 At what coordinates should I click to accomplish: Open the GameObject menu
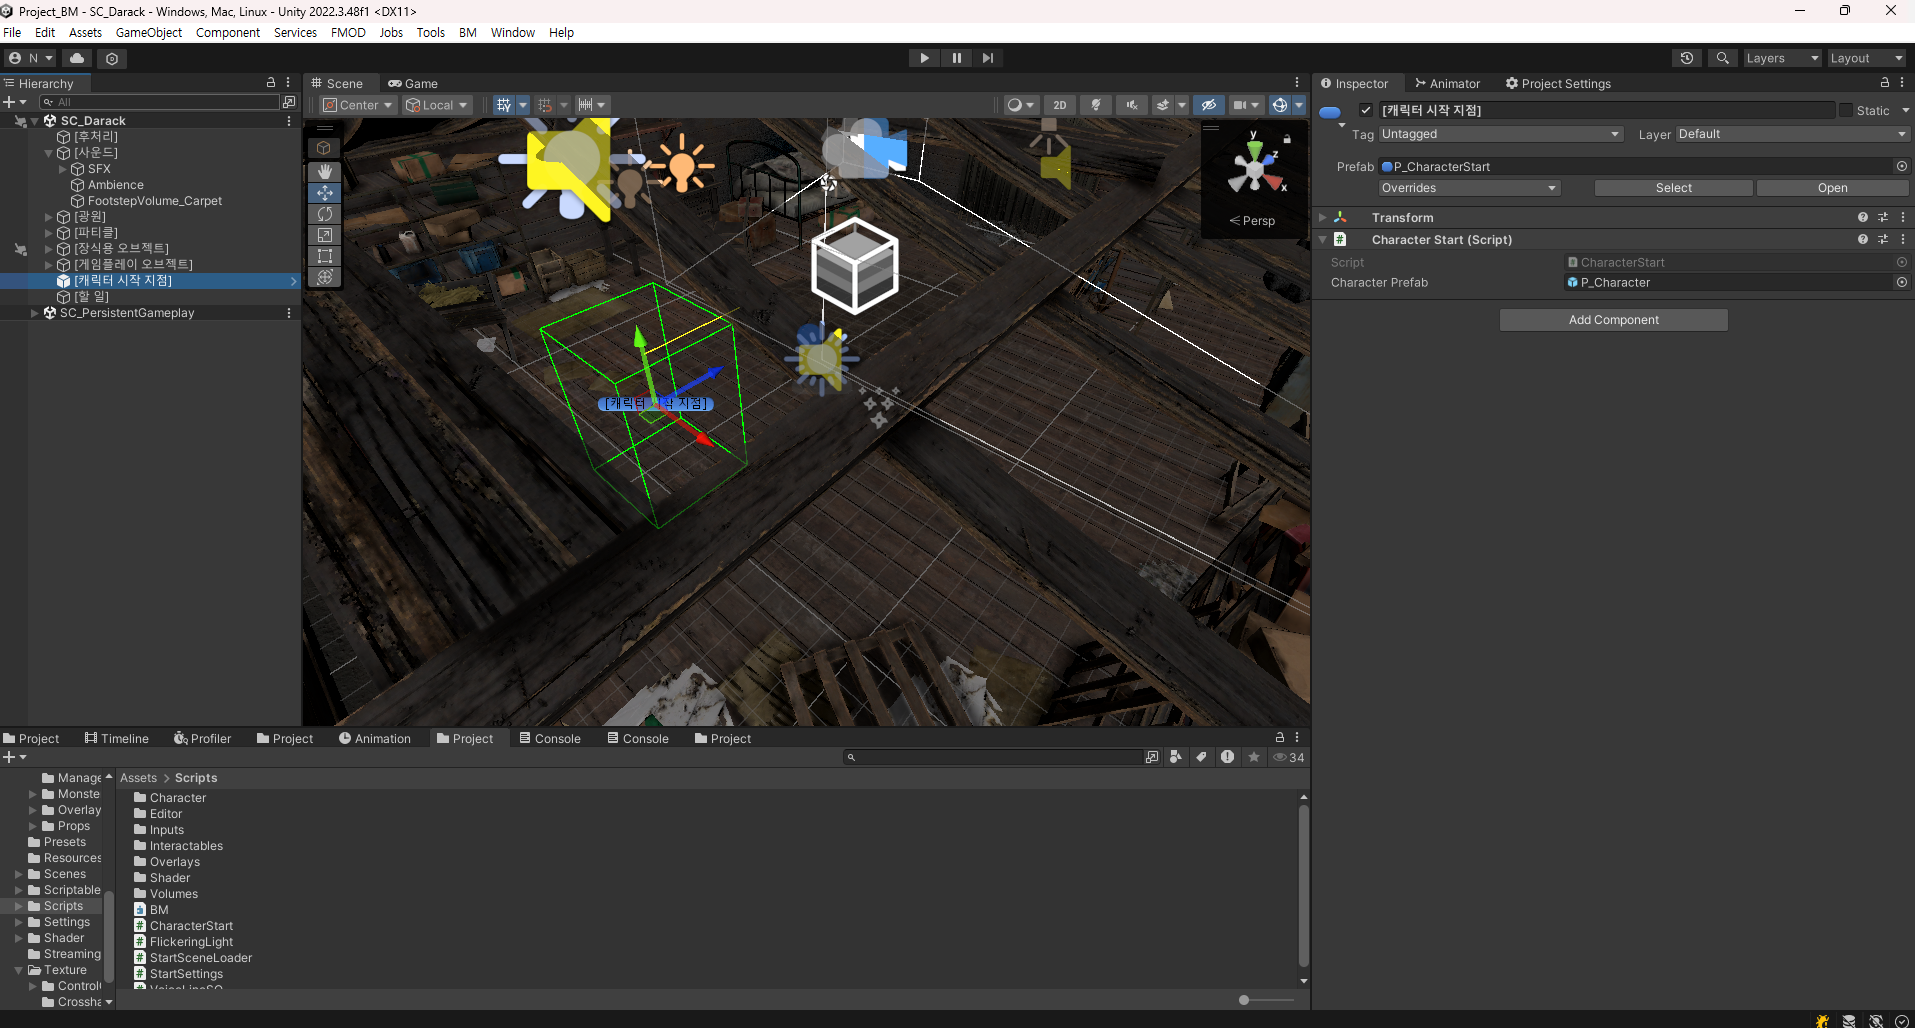[149, 32]
